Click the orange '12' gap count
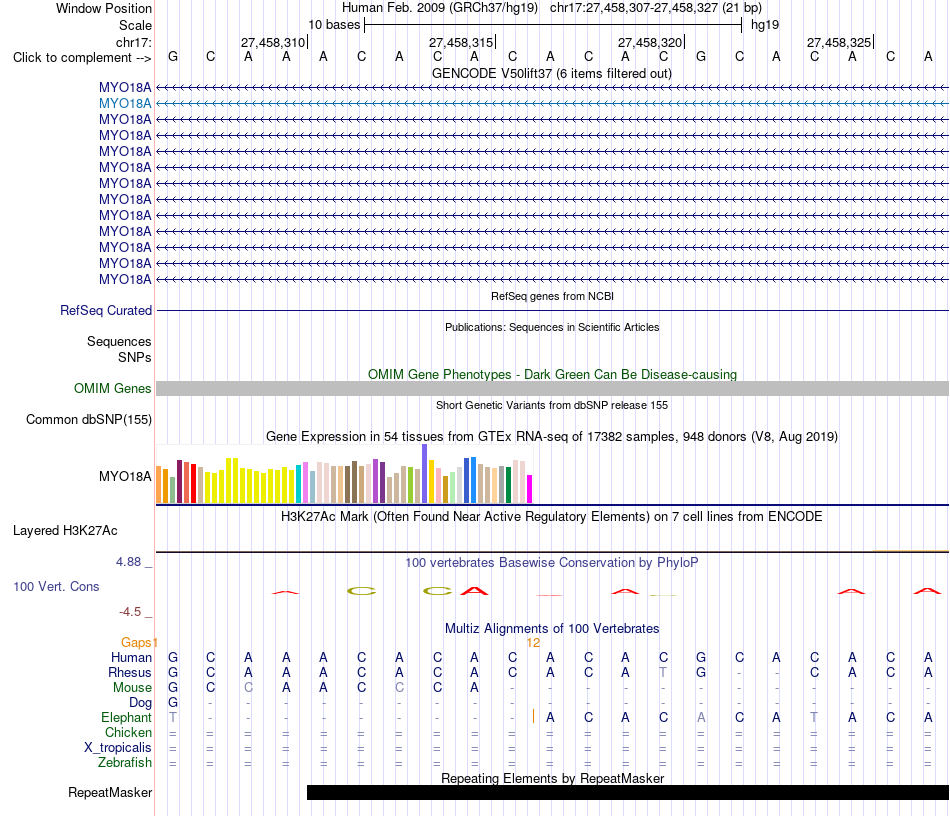 click(533, 643)
